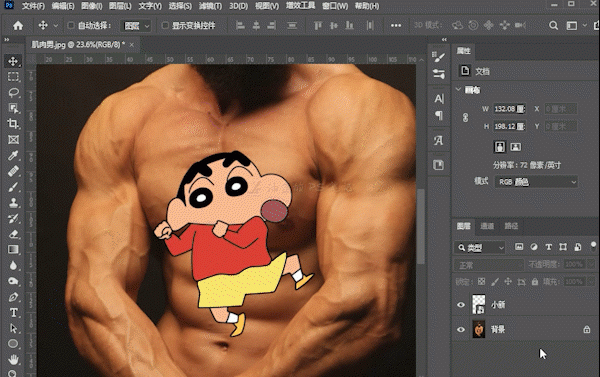Select the Eyedropper tool
The width and height of the screenshot is (600, 377).
[13, 155]
